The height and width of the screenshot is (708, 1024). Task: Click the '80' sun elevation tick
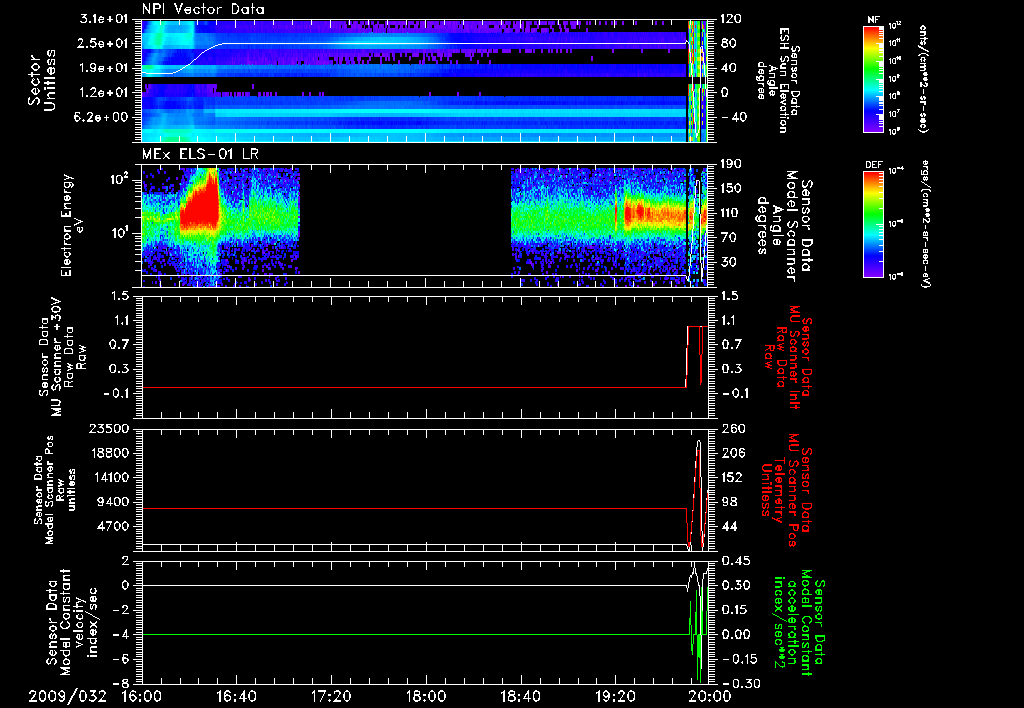click(x=728, y=44)
